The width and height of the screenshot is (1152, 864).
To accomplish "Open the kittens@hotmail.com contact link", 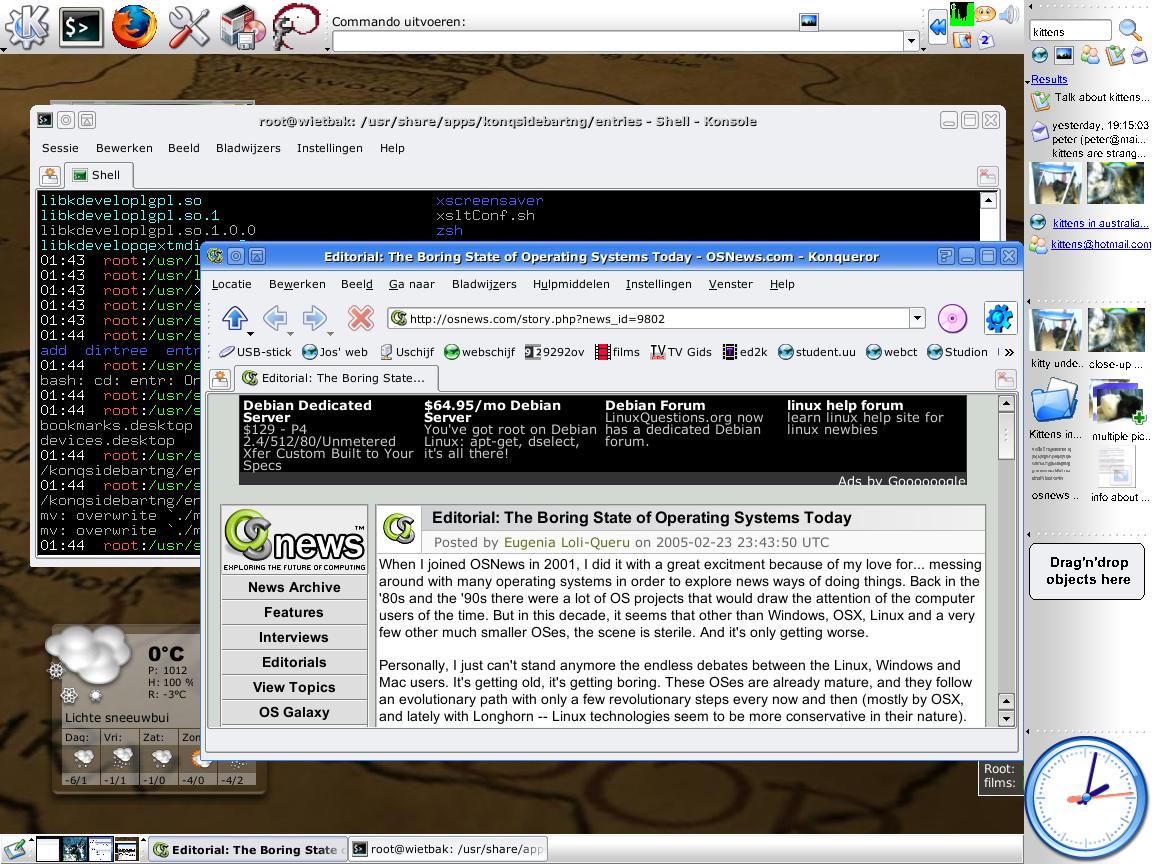I will click(x=1101, y=245).
